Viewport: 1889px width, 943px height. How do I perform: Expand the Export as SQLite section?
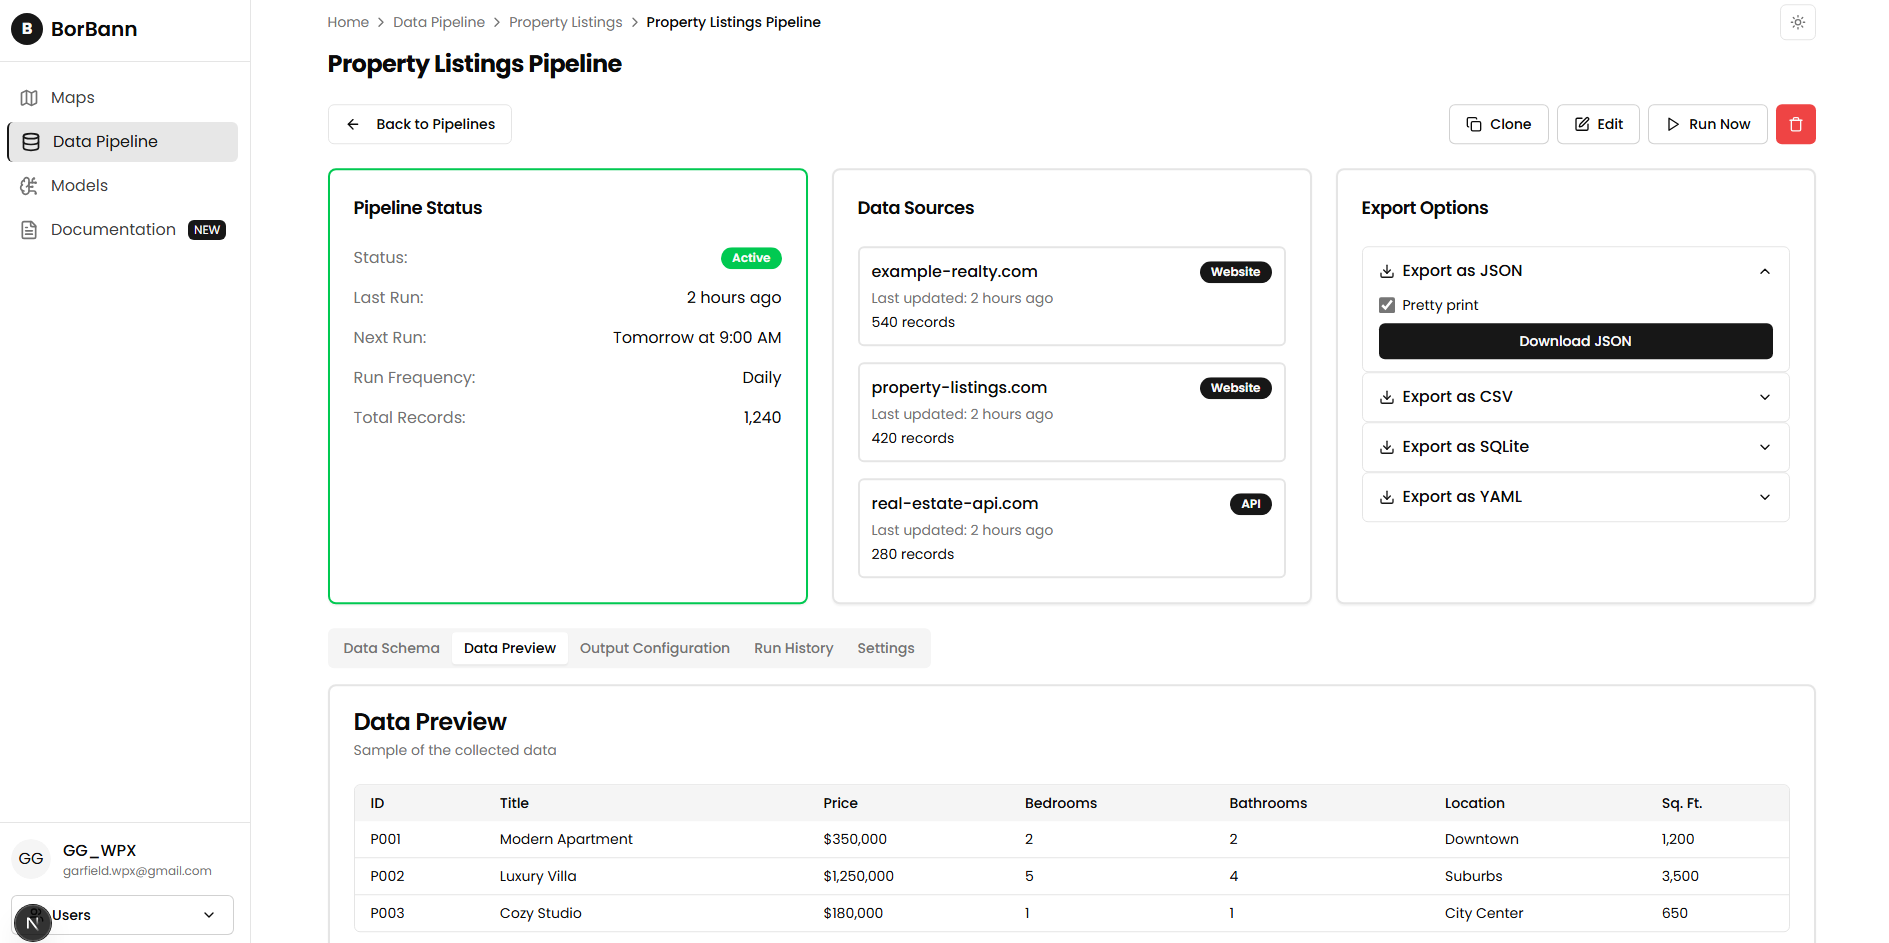pos(1574,447)
